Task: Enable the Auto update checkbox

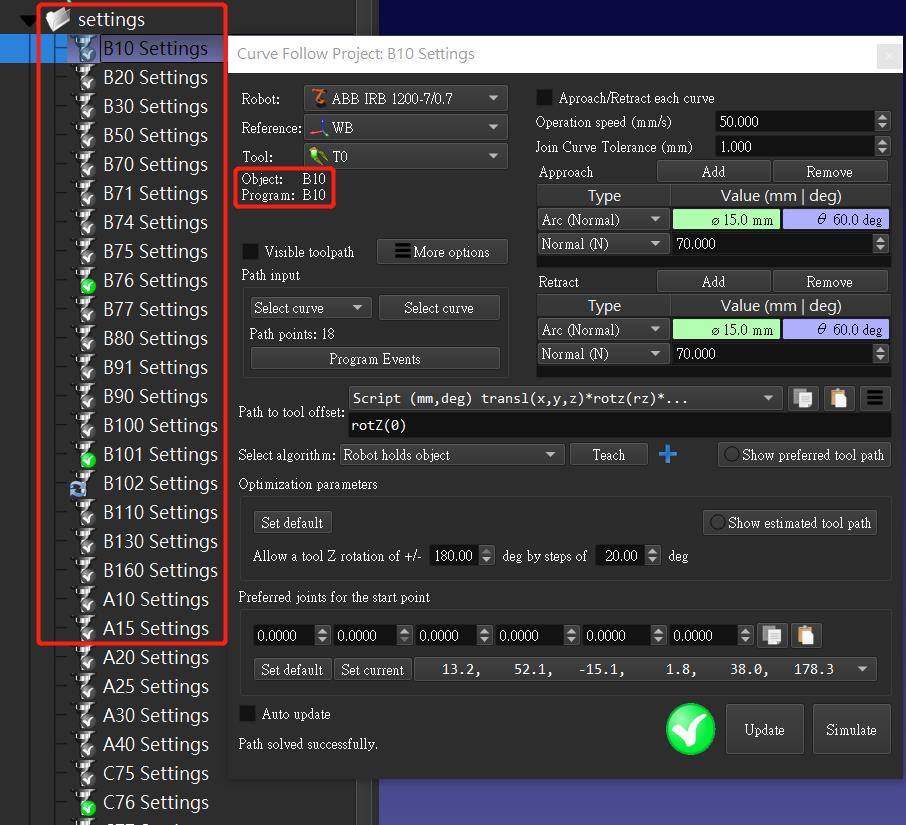Action: tap(248, 714)
